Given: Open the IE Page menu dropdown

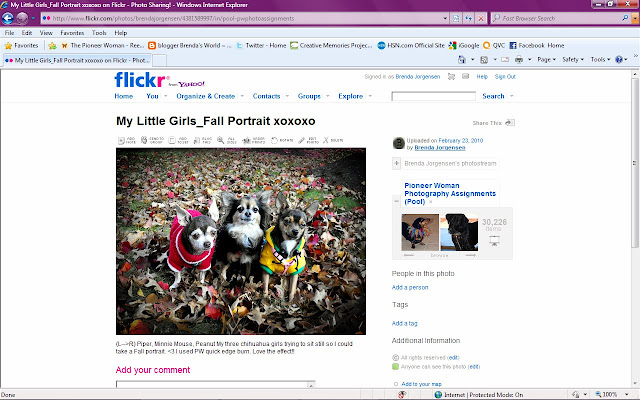Looking at the screenshot, I should pos(547,60).
